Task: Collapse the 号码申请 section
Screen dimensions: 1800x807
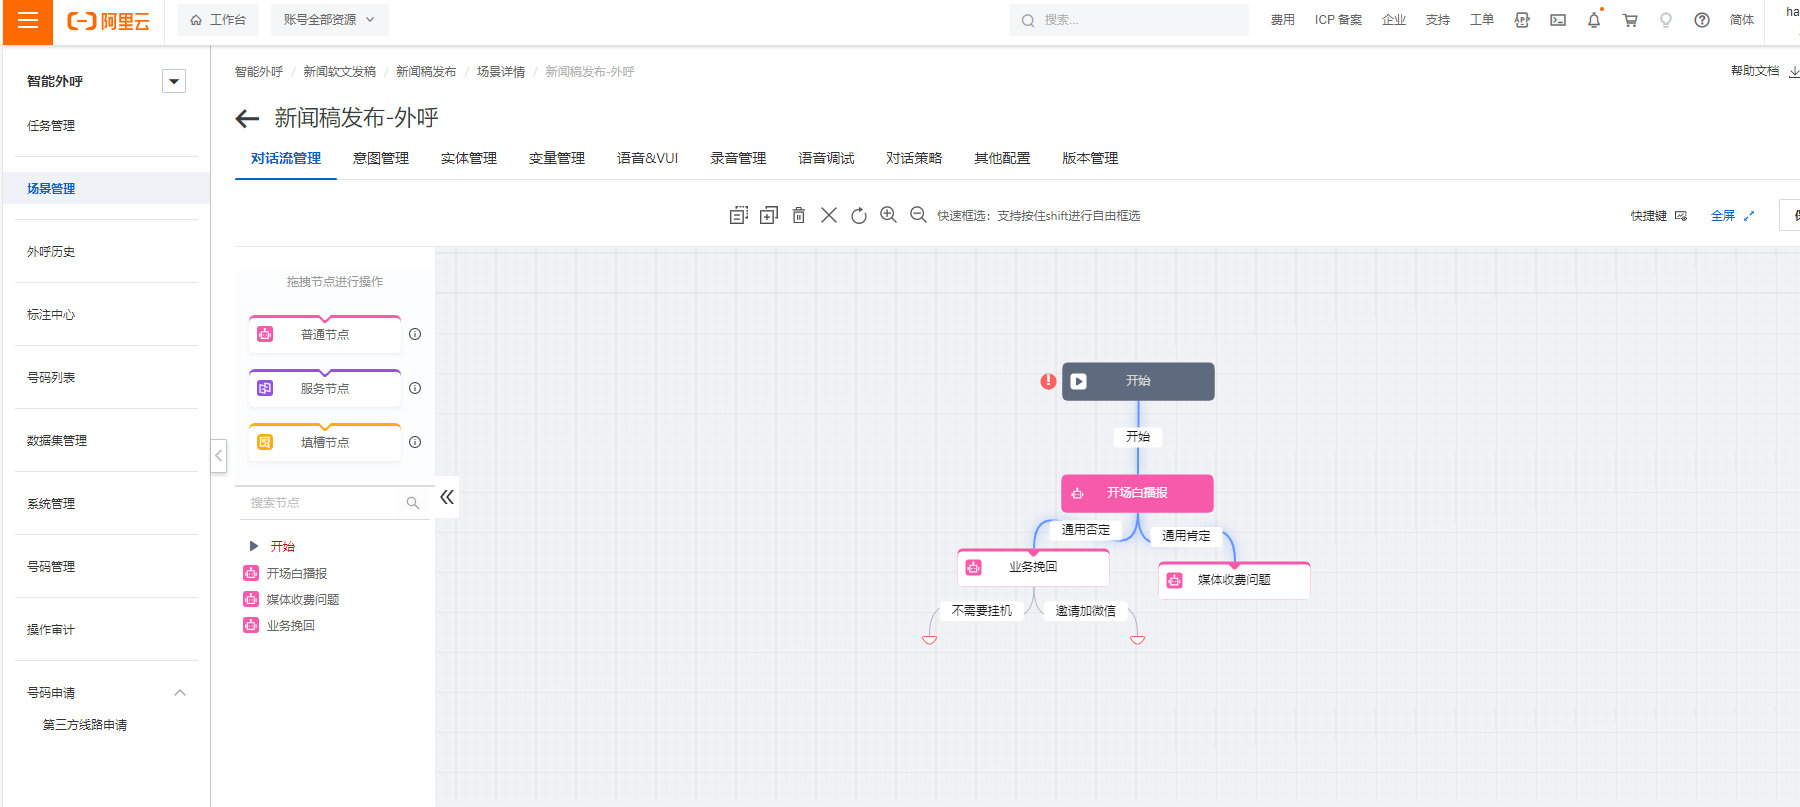Action: (x=180, y=693)
